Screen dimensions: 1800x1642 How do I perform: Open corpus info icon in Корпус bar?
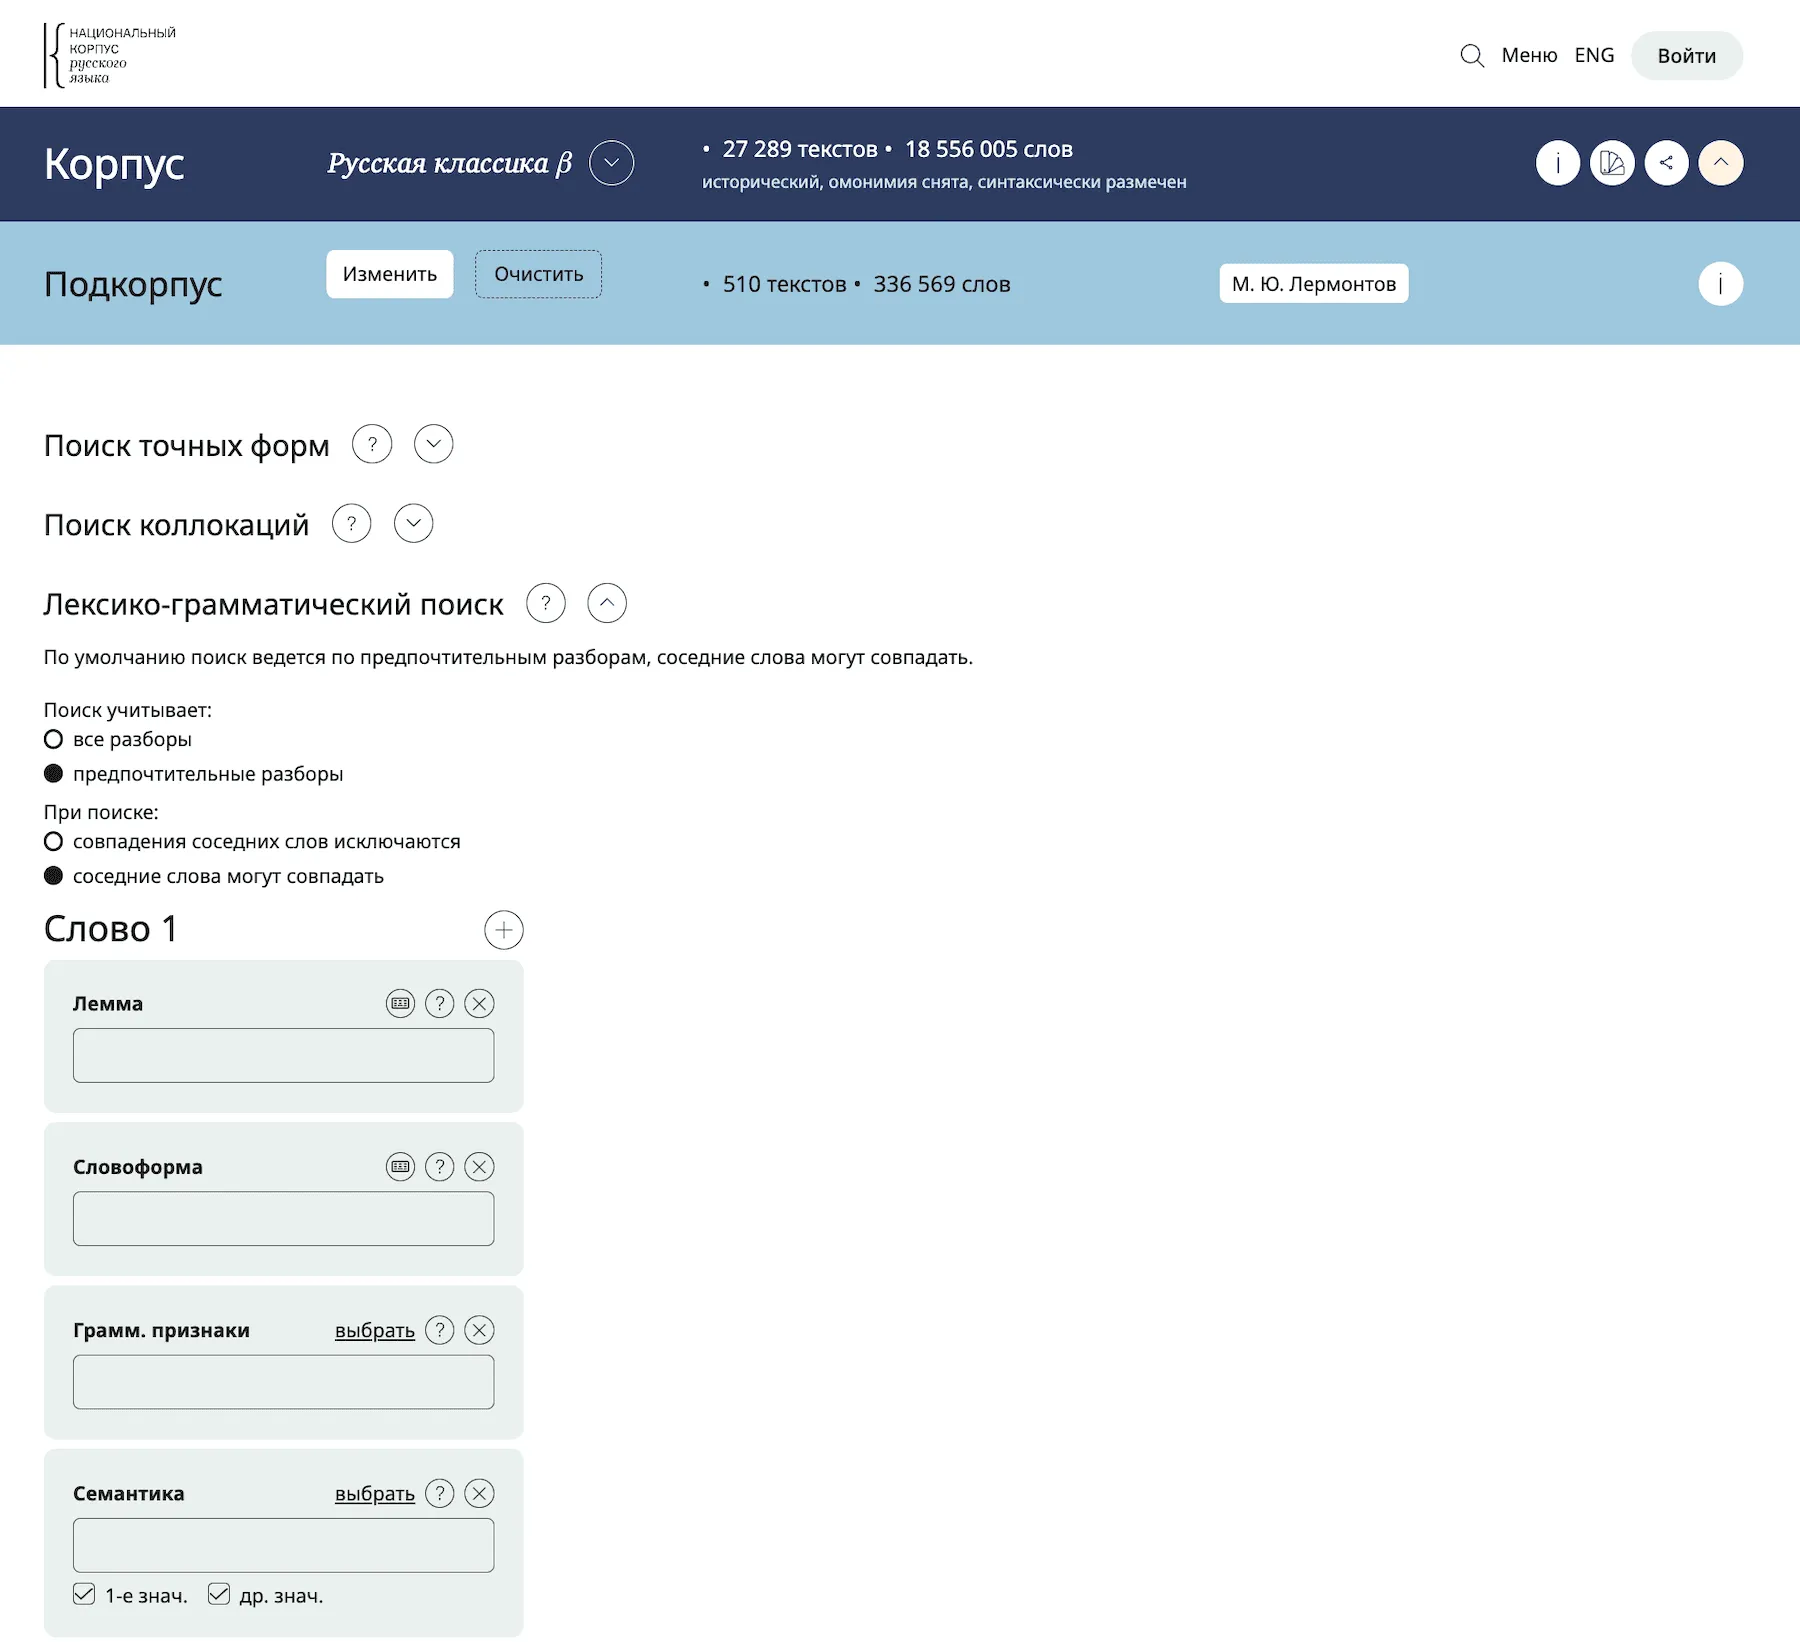[x=1558, y=163]
